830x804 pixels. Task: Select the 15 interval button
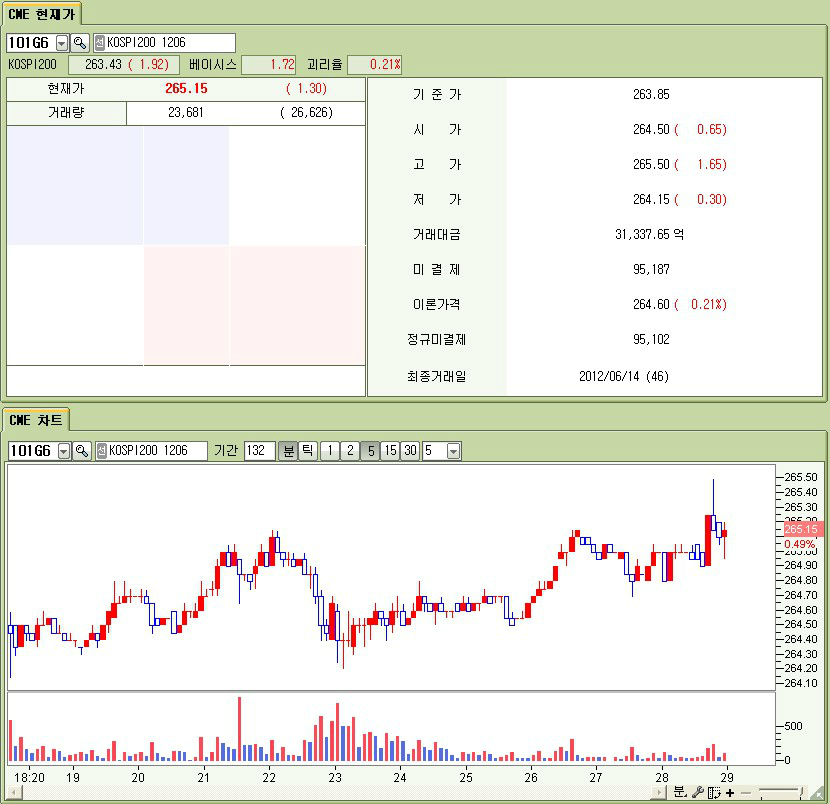pyautogui.click(x=390, y=451)
